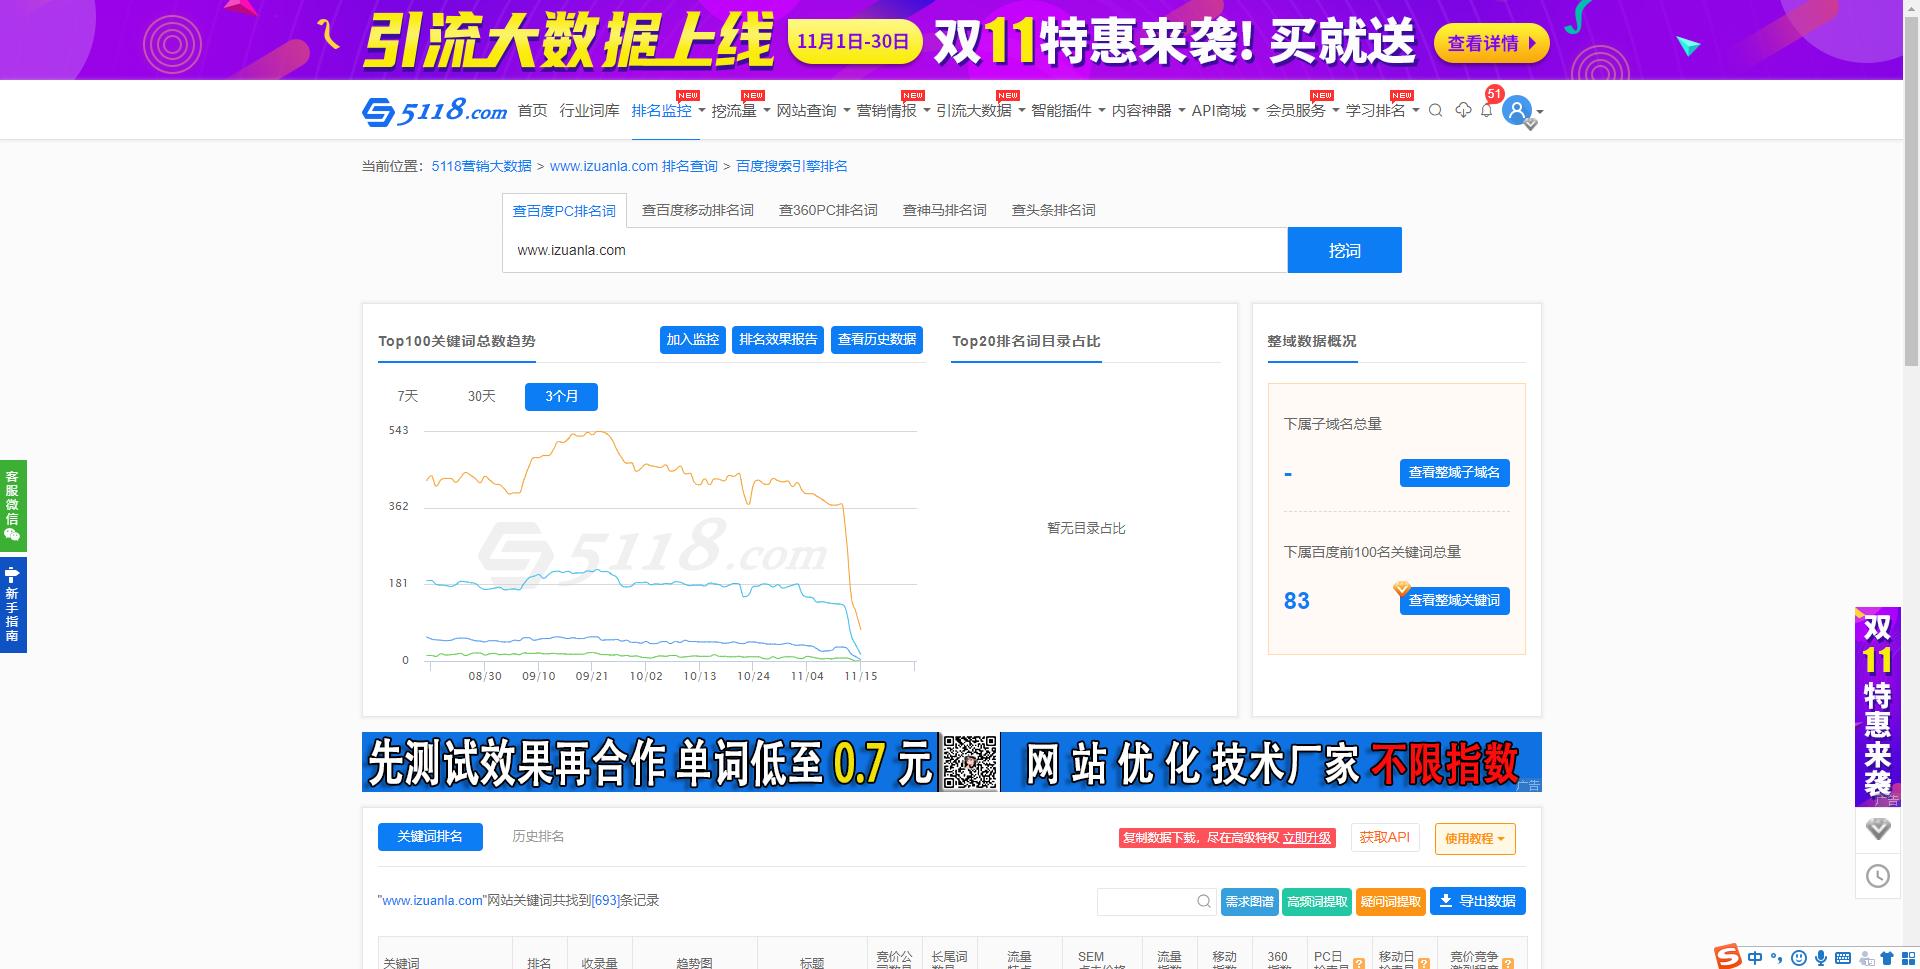Click the 疑问词提取 button

pyautogui.click(x=1390, y=902)
